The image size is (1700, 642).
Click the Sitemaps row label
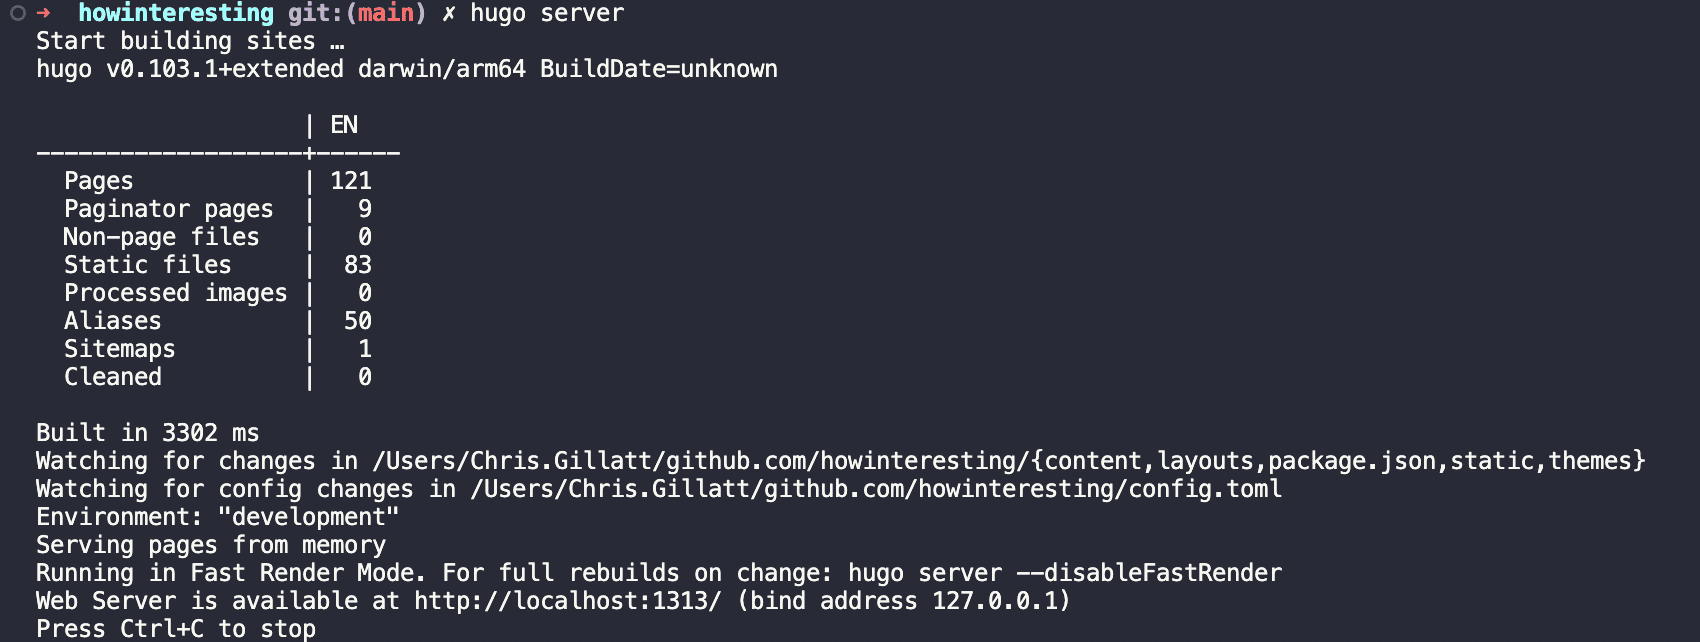click(x=119, y=349)
